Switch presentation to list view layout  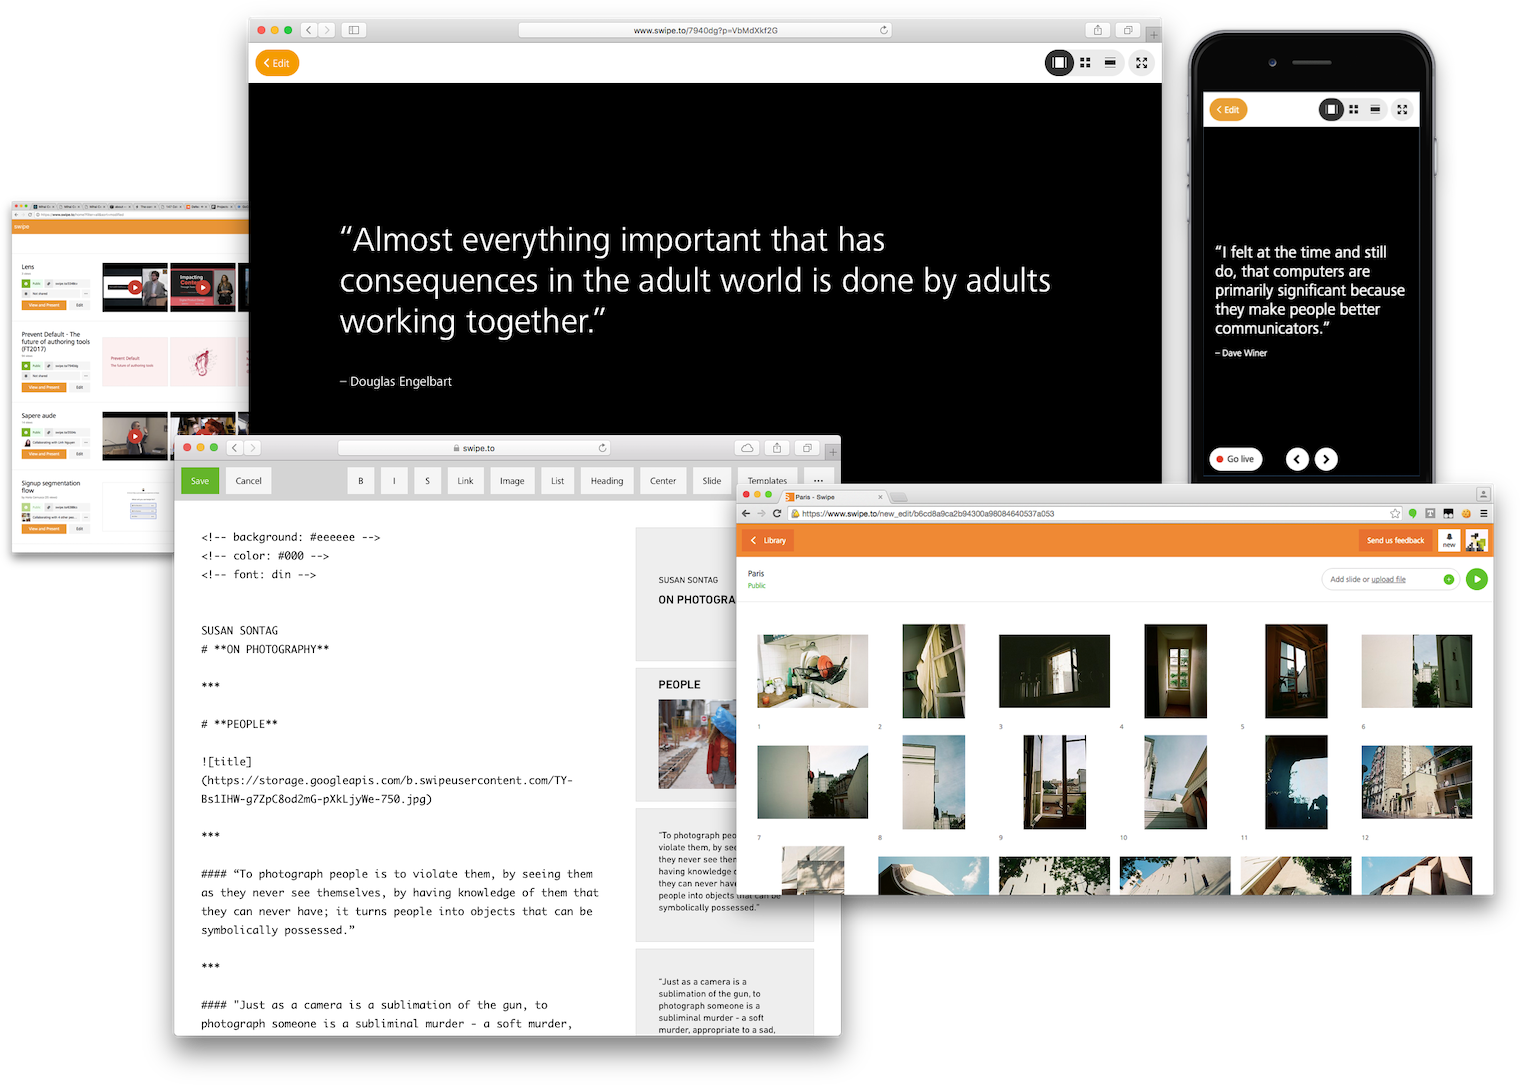(1110, 62)
